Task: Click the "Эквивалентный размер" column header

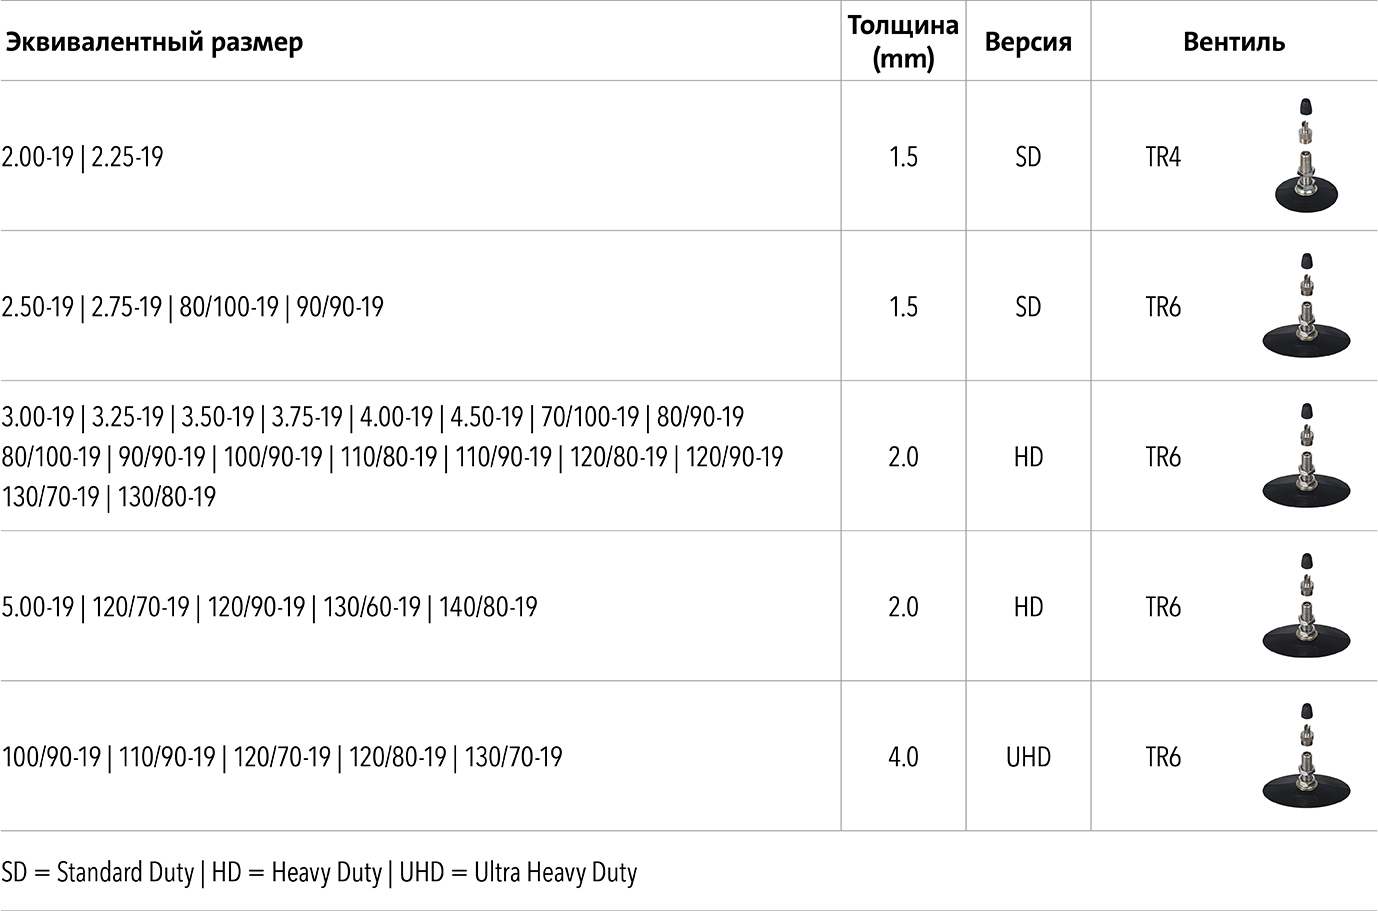Action: click(152, 42)
